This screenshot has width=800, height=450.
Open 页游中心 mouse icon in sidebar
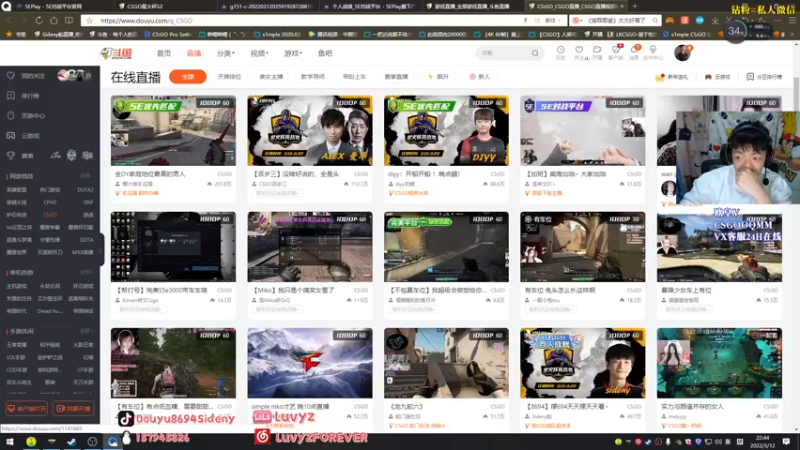tap(11, 115)
